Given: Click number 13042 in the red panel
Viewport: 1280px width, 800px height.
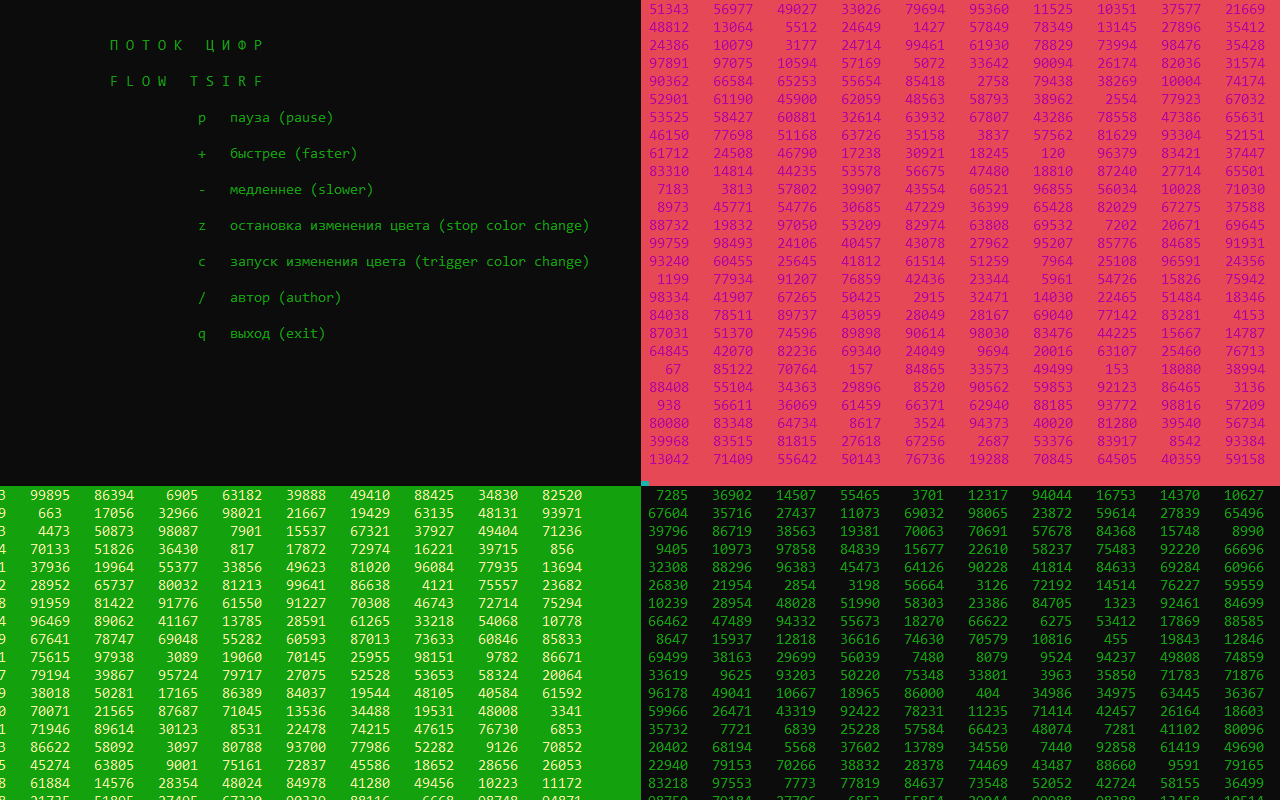Looking at the screenshot, I should point(669,459).
